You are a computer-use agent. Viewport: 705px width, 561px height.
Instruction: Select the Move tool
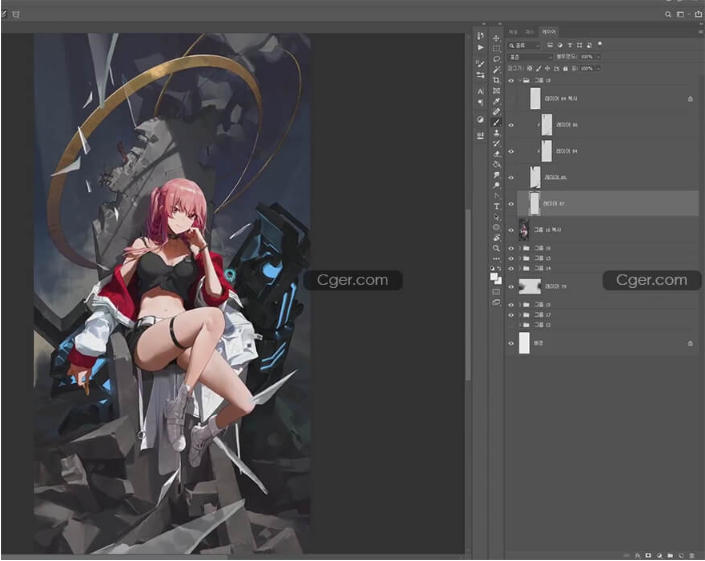tap(496, 38)
